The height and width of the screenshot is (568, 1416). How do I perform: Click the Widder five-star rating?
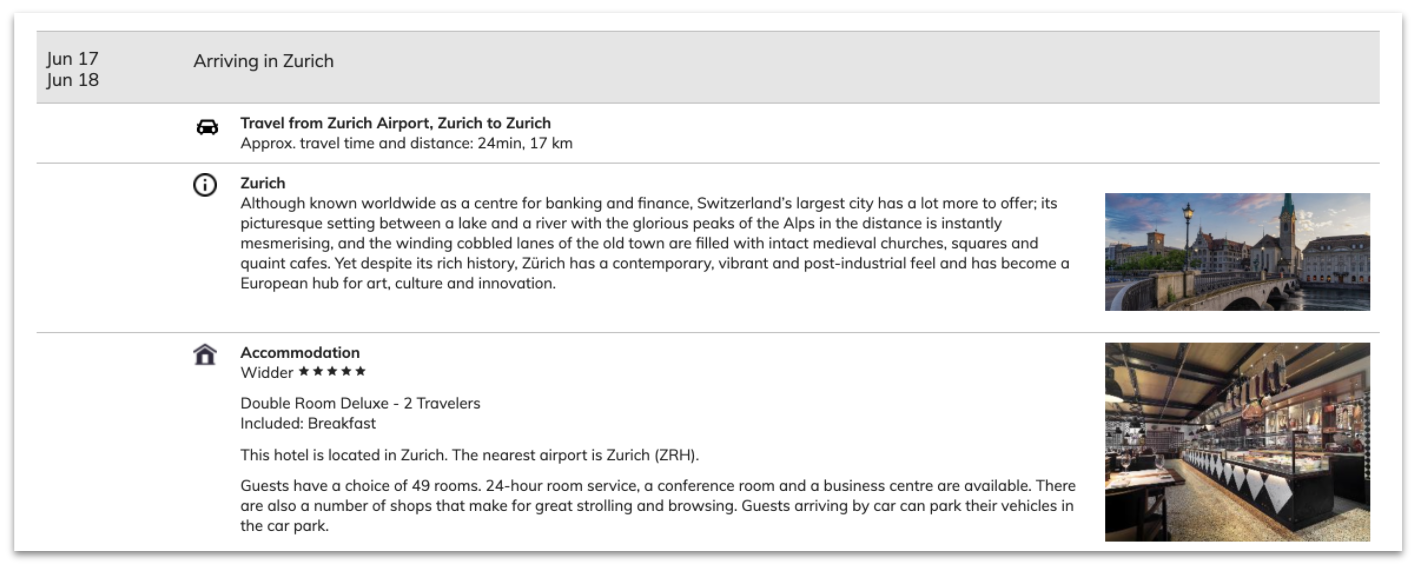(332, 372)
